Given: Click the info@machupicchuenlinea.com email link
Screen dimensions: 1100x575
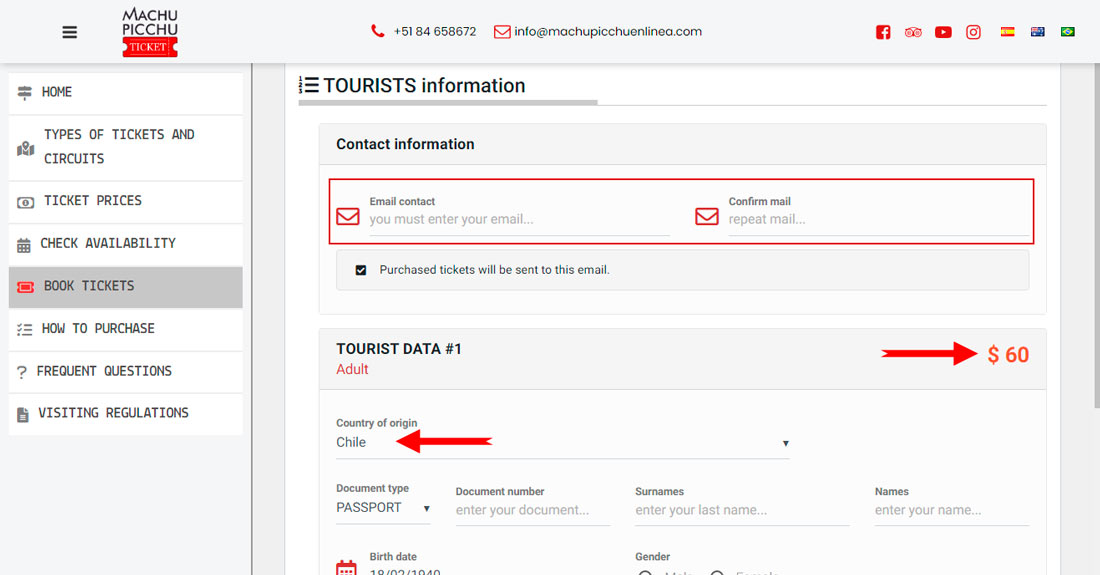Looking at the screenshot, I should coord(607,32).
